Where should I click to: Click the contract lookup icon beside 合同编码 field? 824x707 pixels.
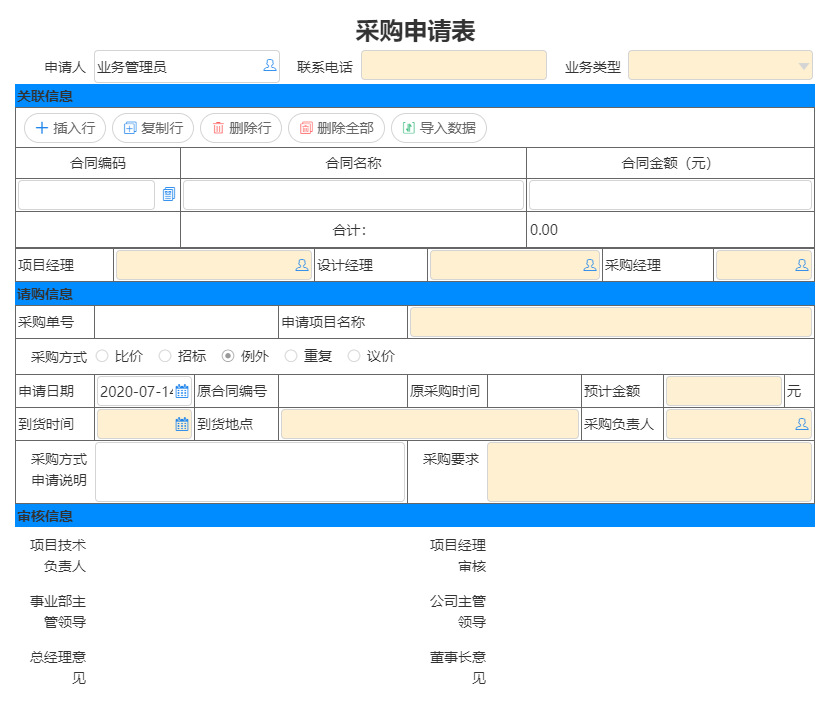click(169, 194)
